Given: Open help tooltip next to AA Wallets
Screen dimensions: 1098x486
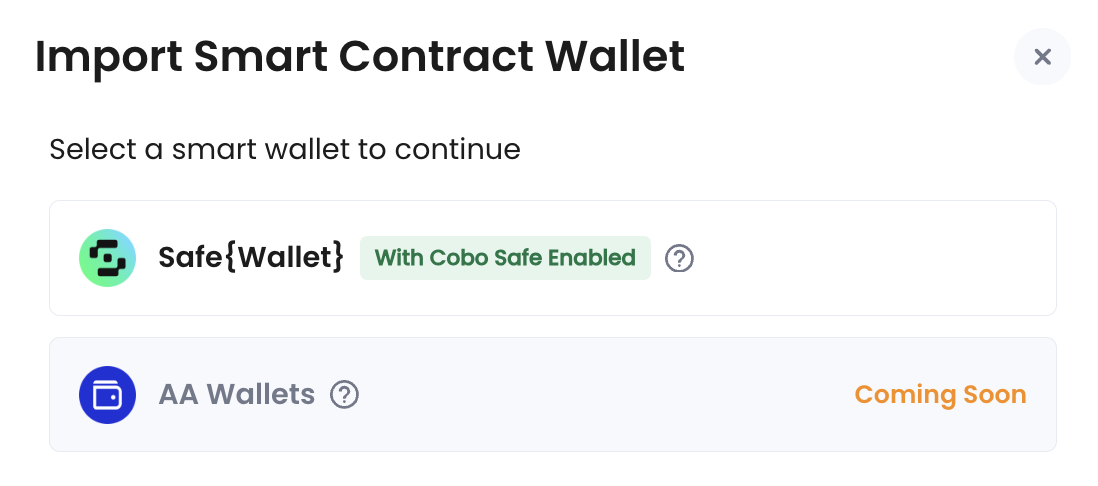Looking at the screenshot, I should 344,395.
